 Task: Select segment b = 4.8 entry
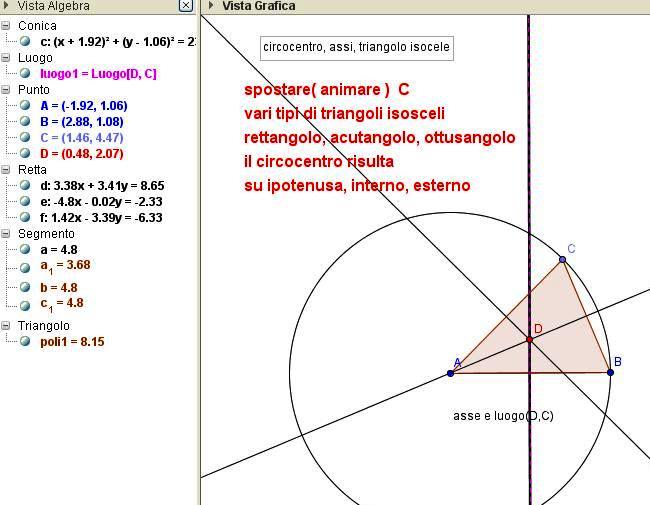59,287
